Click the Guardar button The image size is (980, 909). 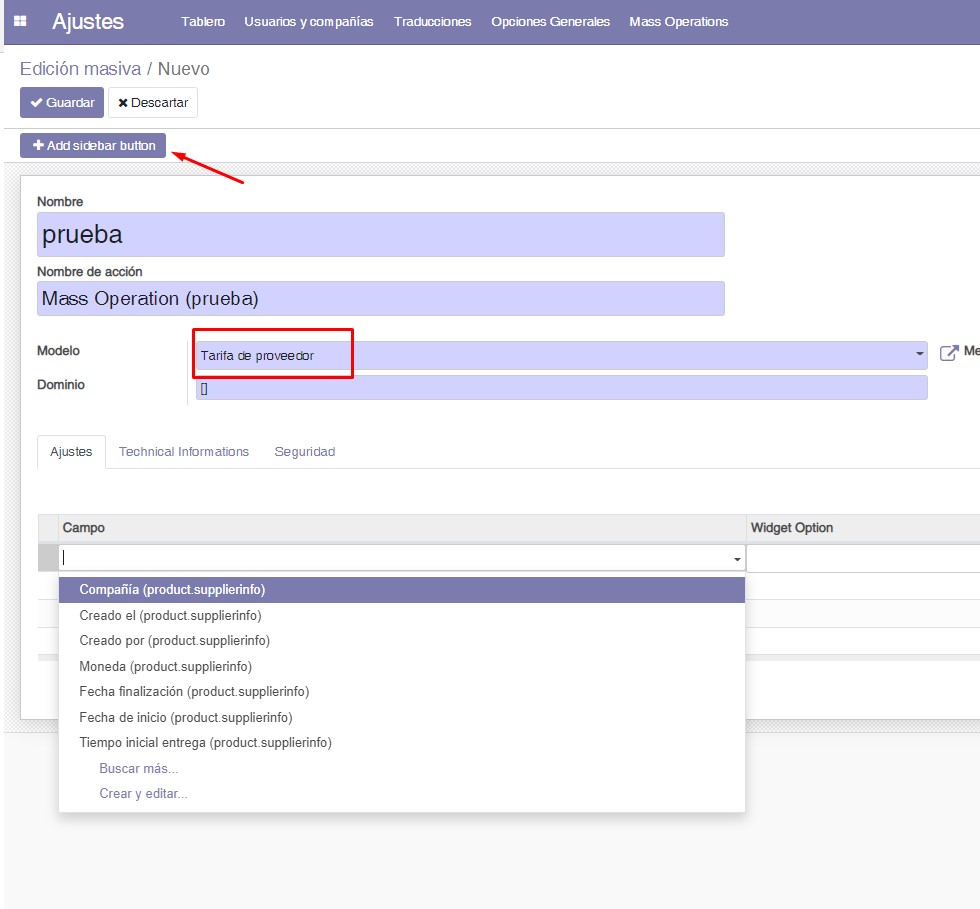pyautogui.click(x=62, y=103)
